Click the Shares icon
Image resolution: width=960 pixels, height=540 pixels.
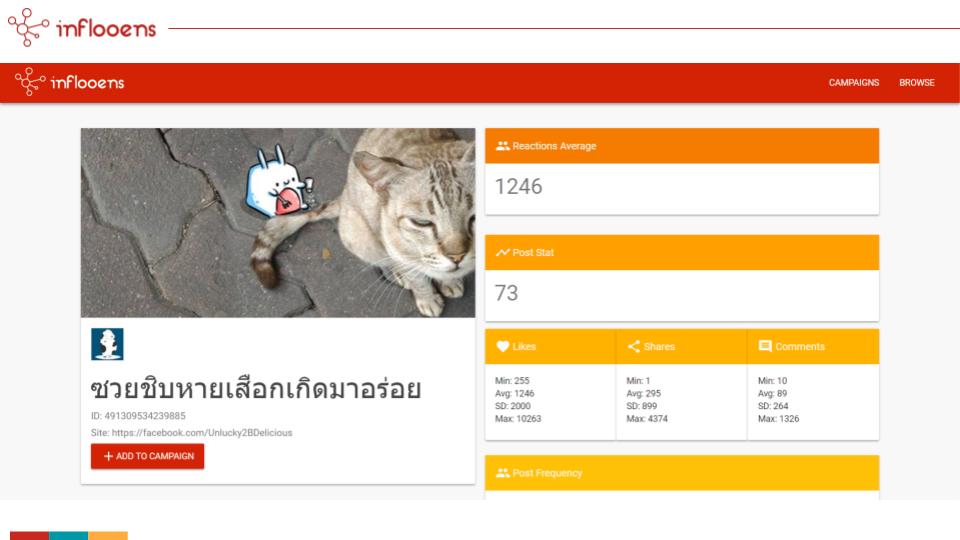point(634,347)
